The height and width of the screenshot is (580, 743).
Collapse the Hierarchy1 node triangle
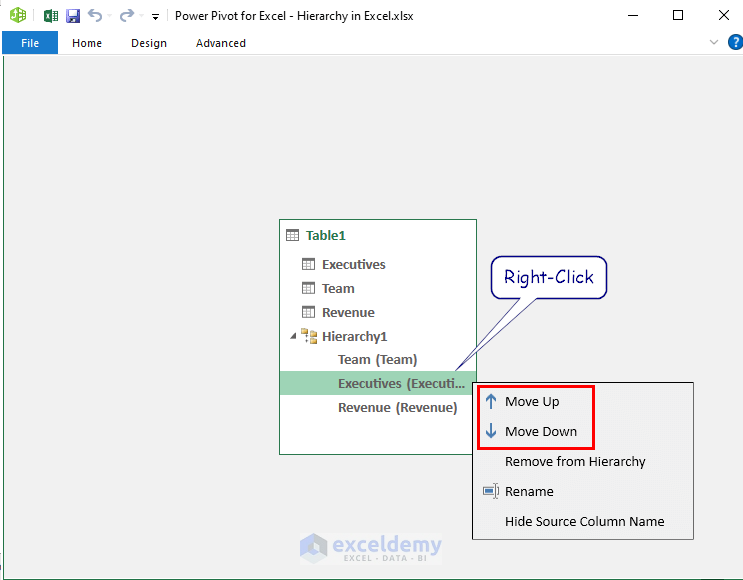click(x=293, y=336)
